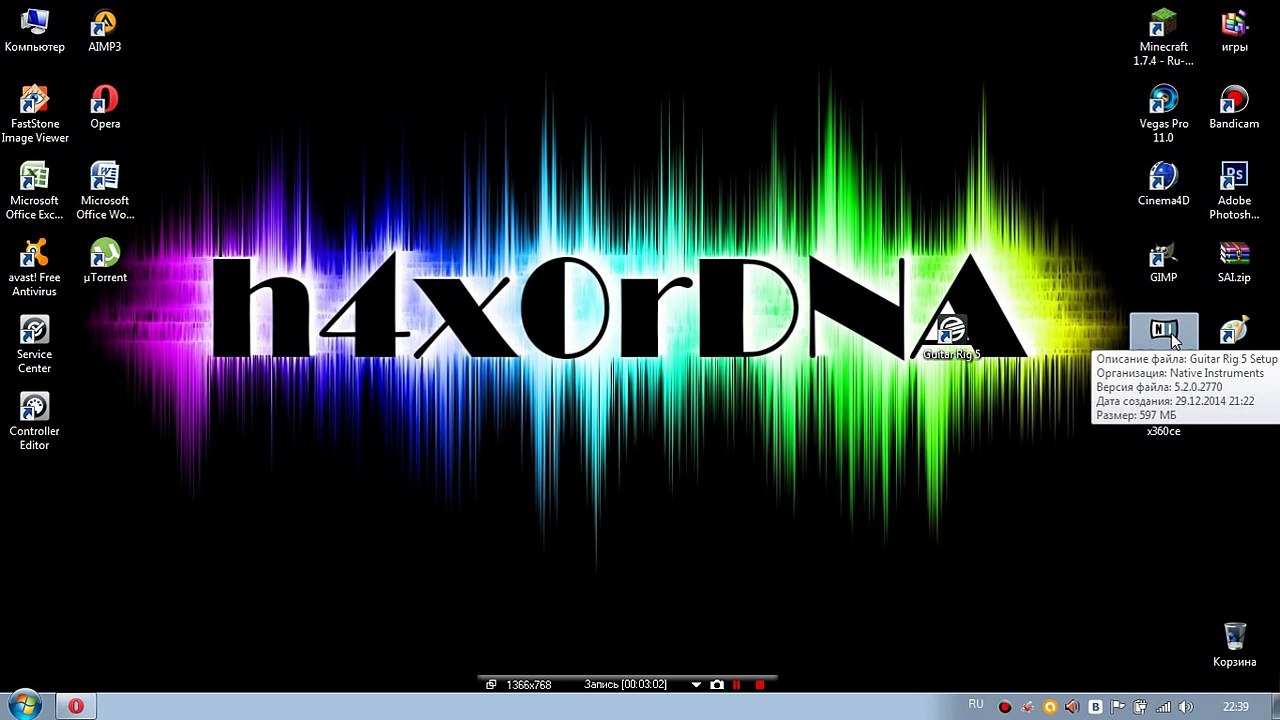1280x720 pixels.
Task: Select the GIMP desktop shortcut
Action: point(1163,262)
